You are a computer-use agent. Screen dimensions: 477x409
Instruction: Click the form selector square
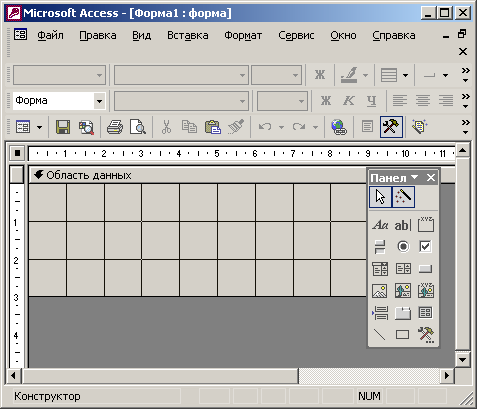click(x=17, y=154)
